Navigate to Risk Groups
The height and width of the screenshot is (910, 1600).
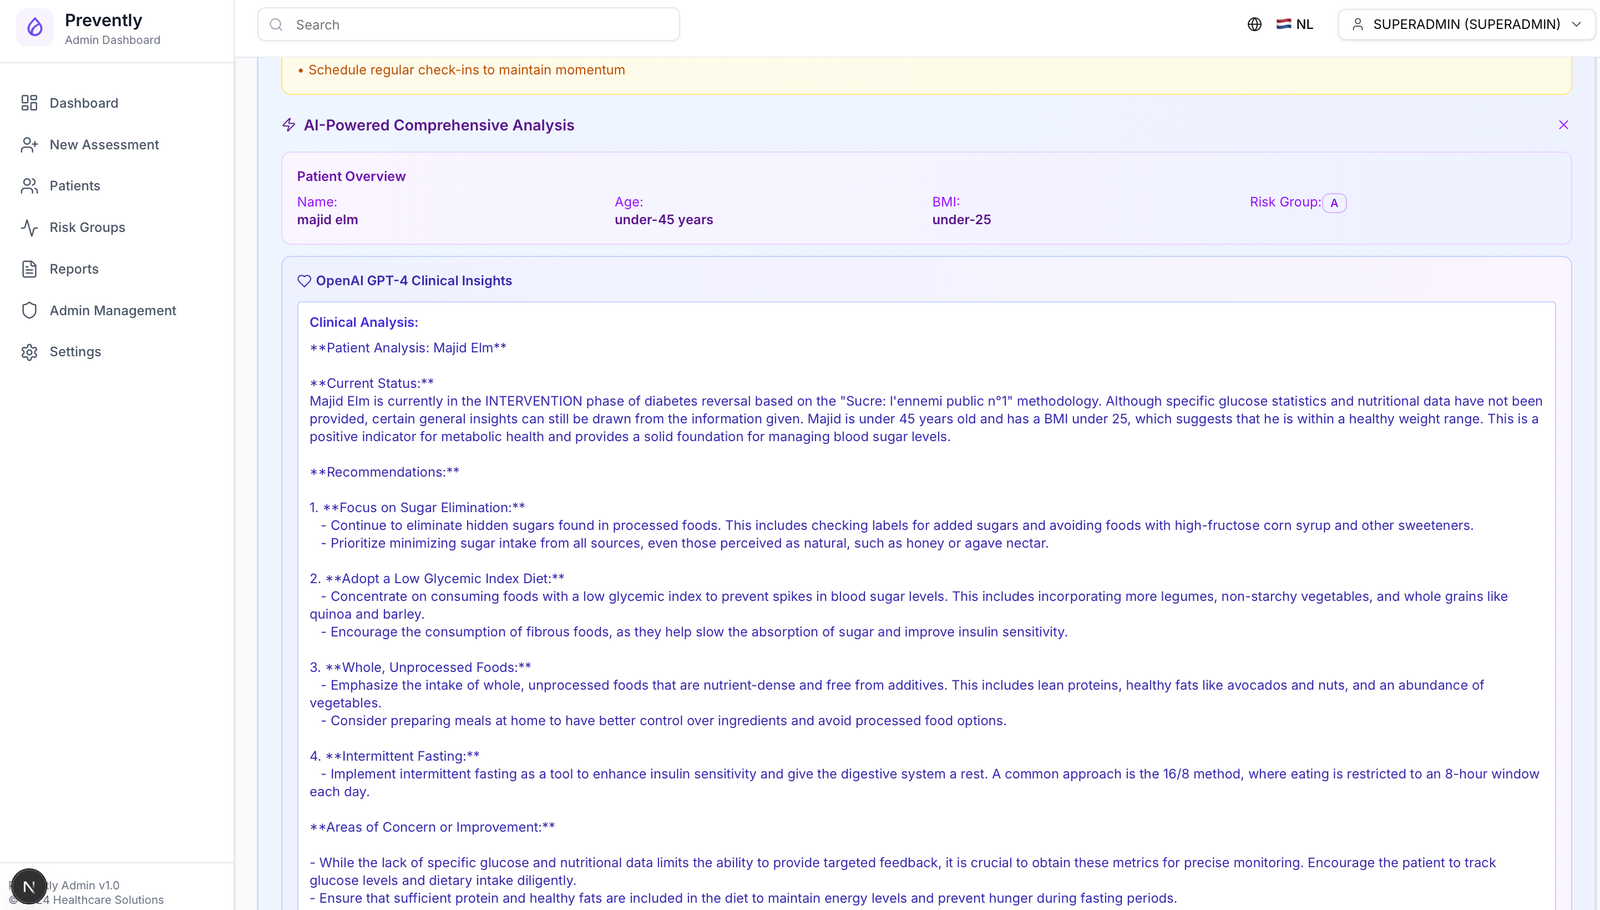(87, 228)
